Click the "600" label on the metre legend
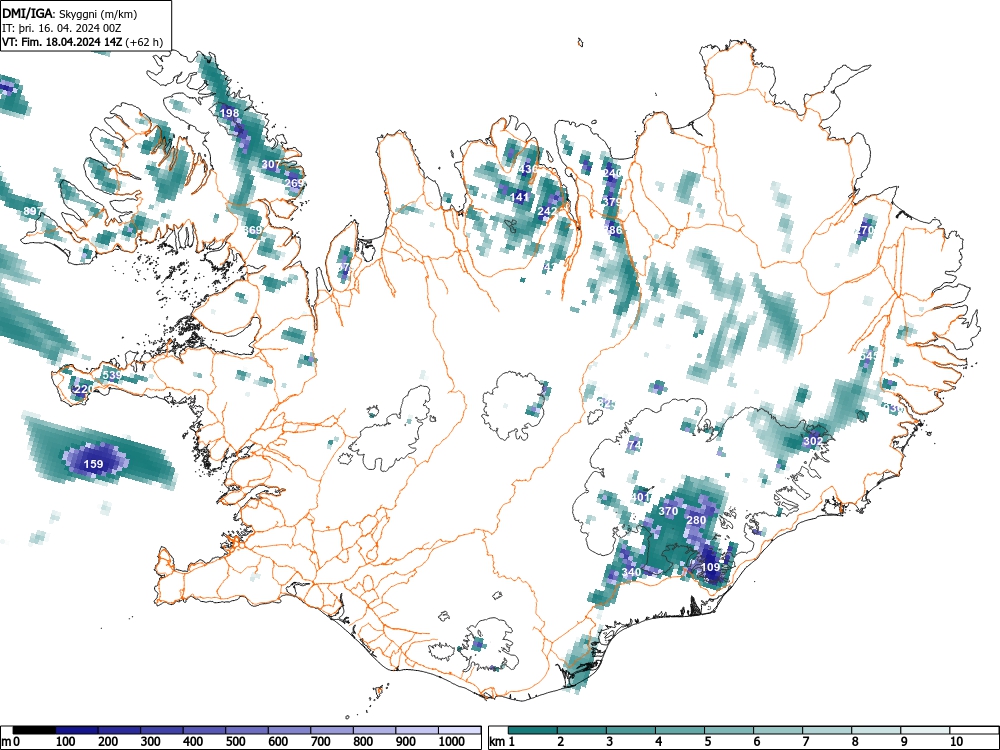The image size is (1000, 750). tap(278, 742)
